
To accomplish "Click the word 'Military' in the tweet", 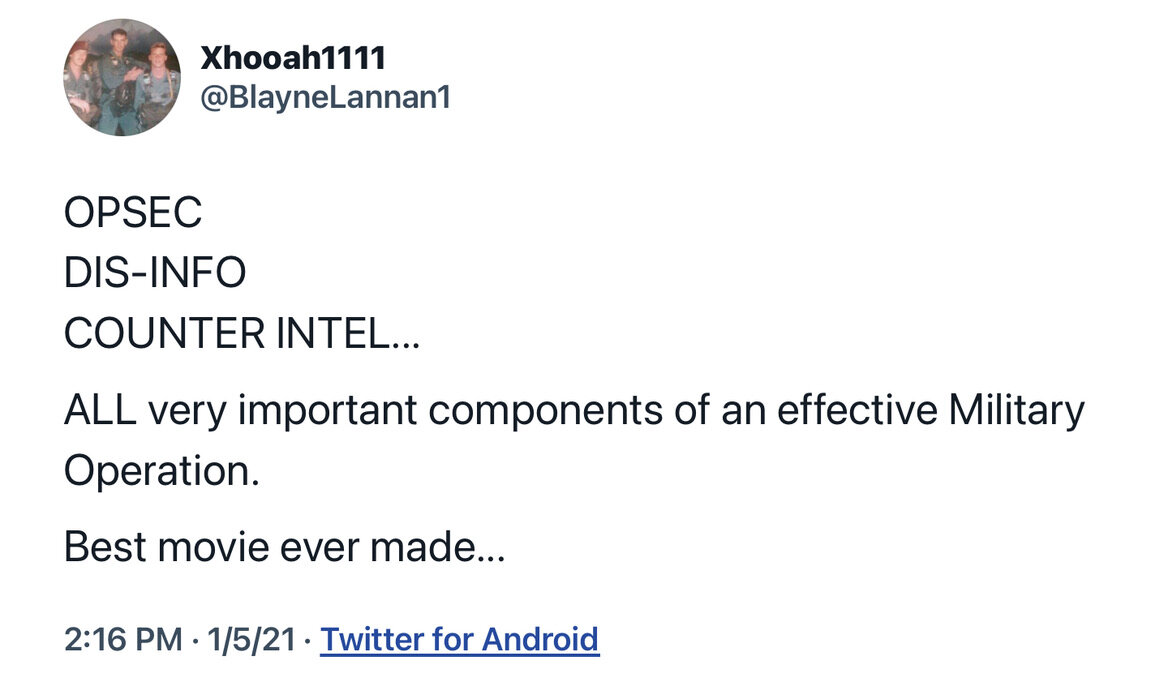I will pos(1017,411).
